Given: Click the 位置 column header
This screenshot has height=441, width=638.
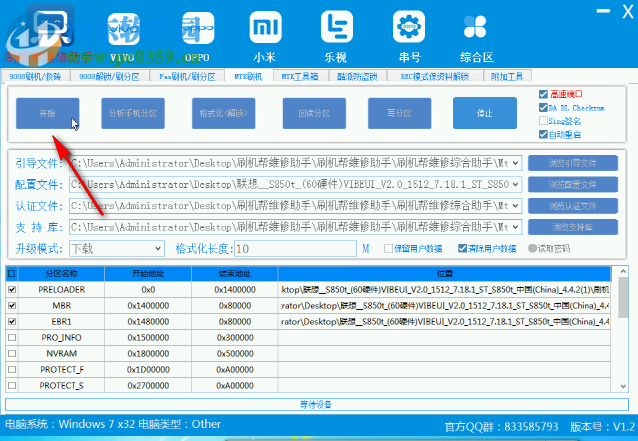Looking at the screenshot, I should (x=444, y=274).
